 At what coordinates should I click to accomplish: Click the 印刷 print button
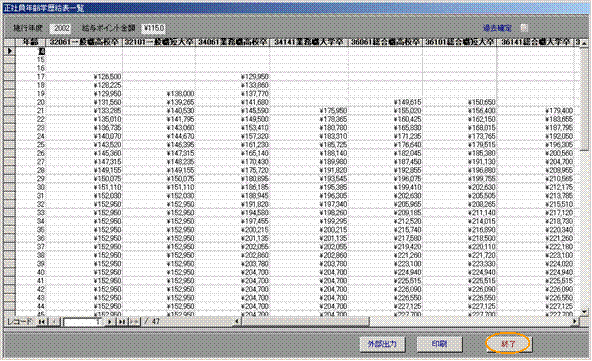tap(439, 344)
